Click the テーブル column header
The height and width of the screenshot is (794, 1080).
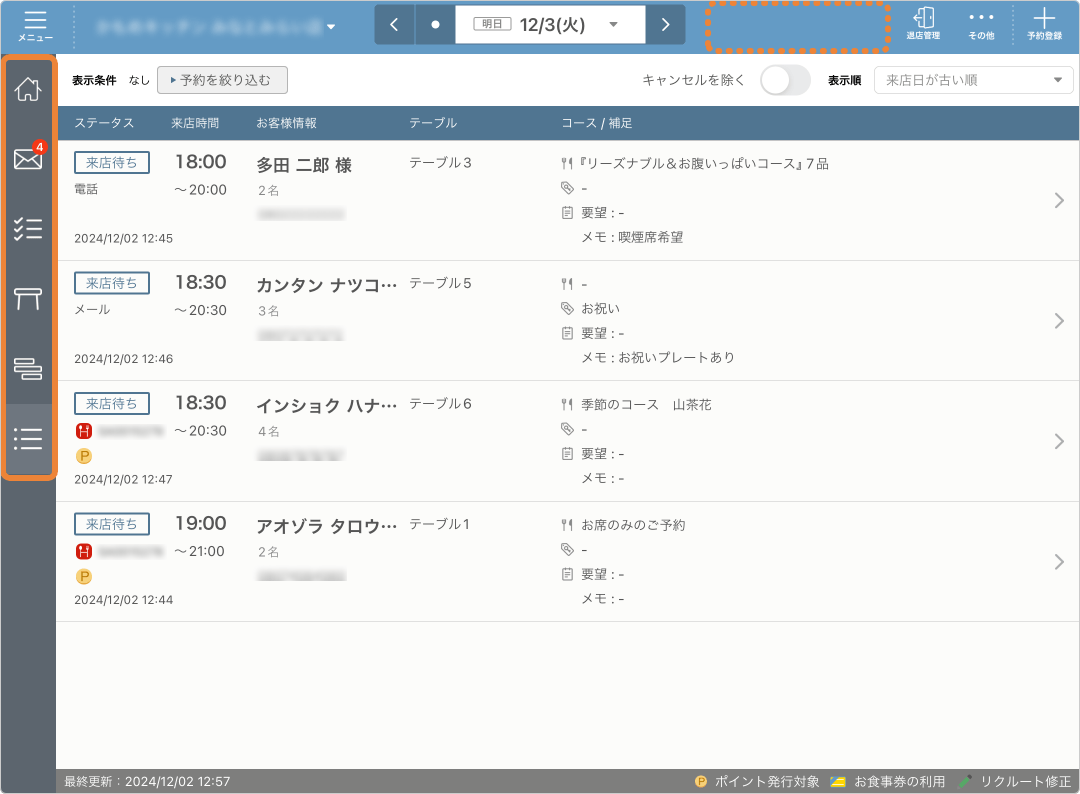(x=433, y=123)
